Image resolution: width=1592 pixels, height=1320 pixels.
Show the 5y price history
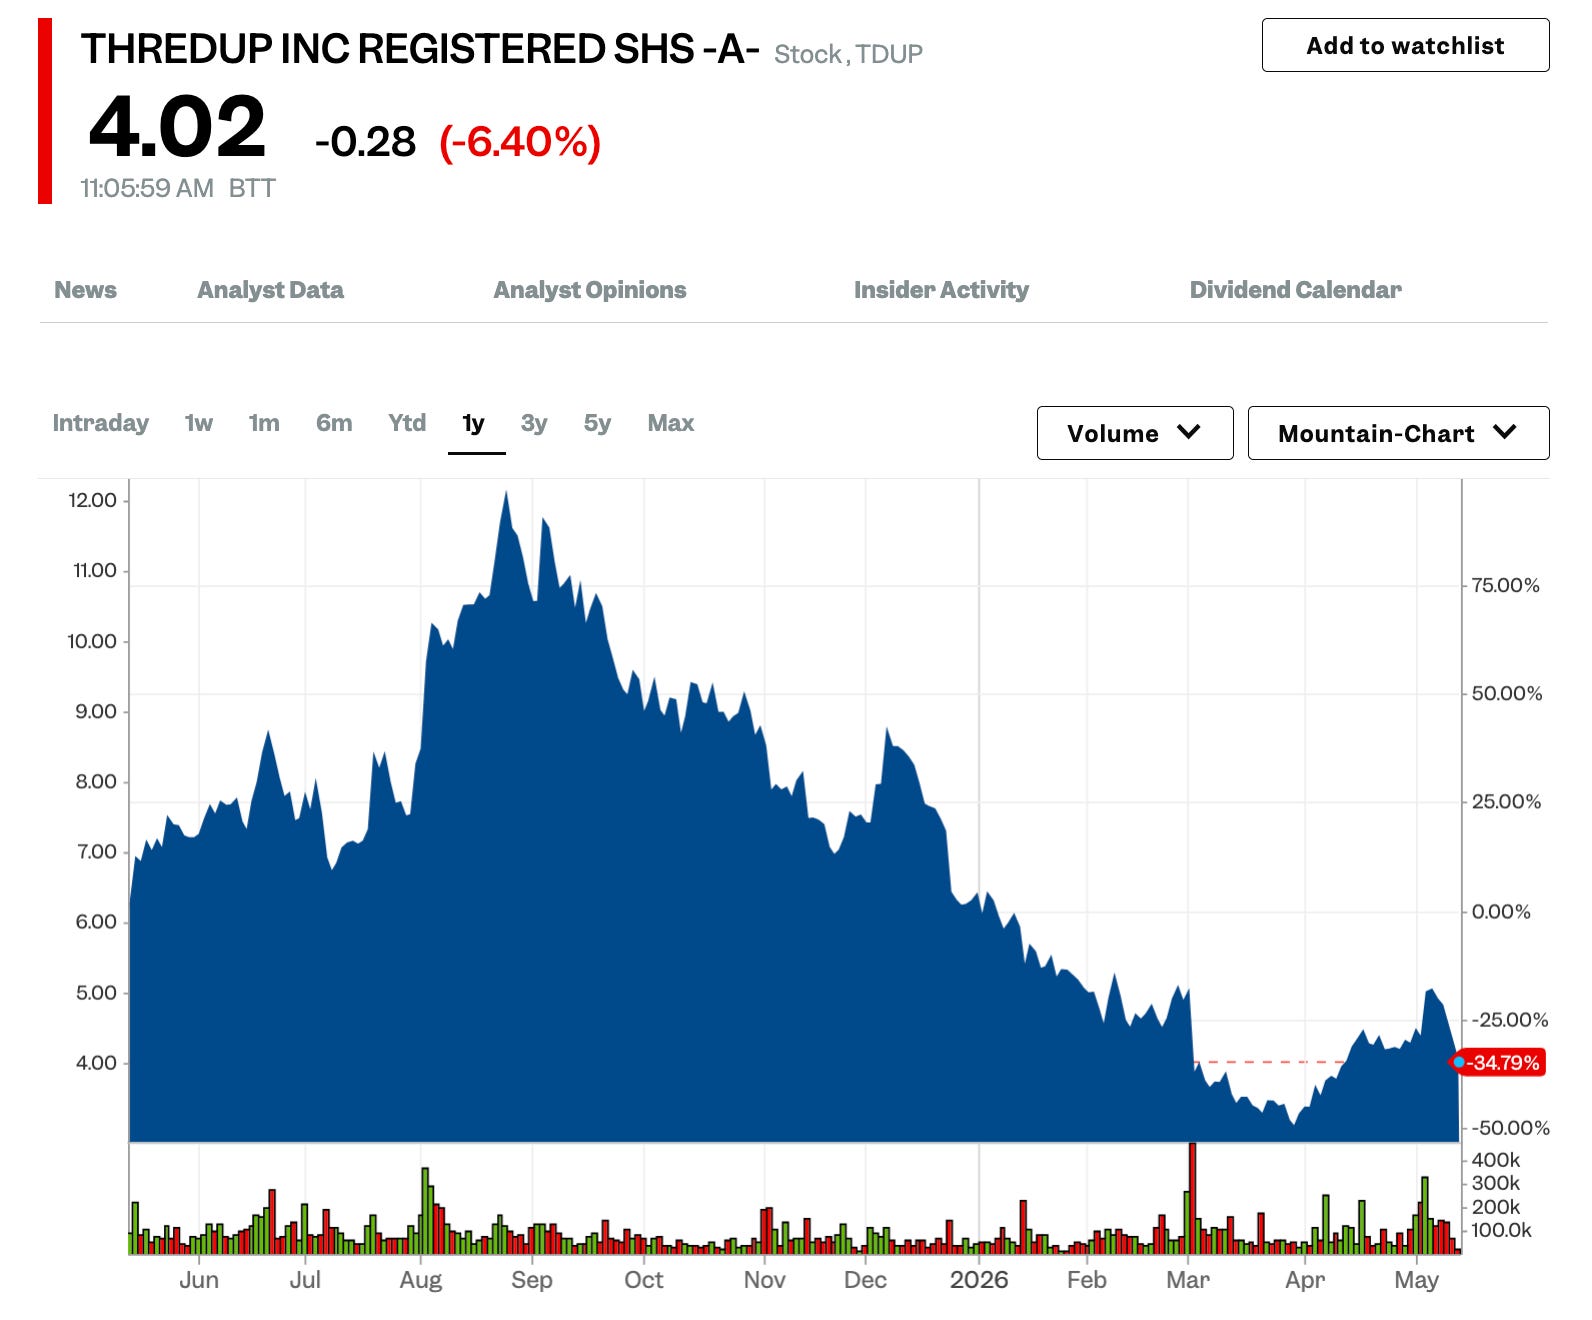tap(597, 423)
